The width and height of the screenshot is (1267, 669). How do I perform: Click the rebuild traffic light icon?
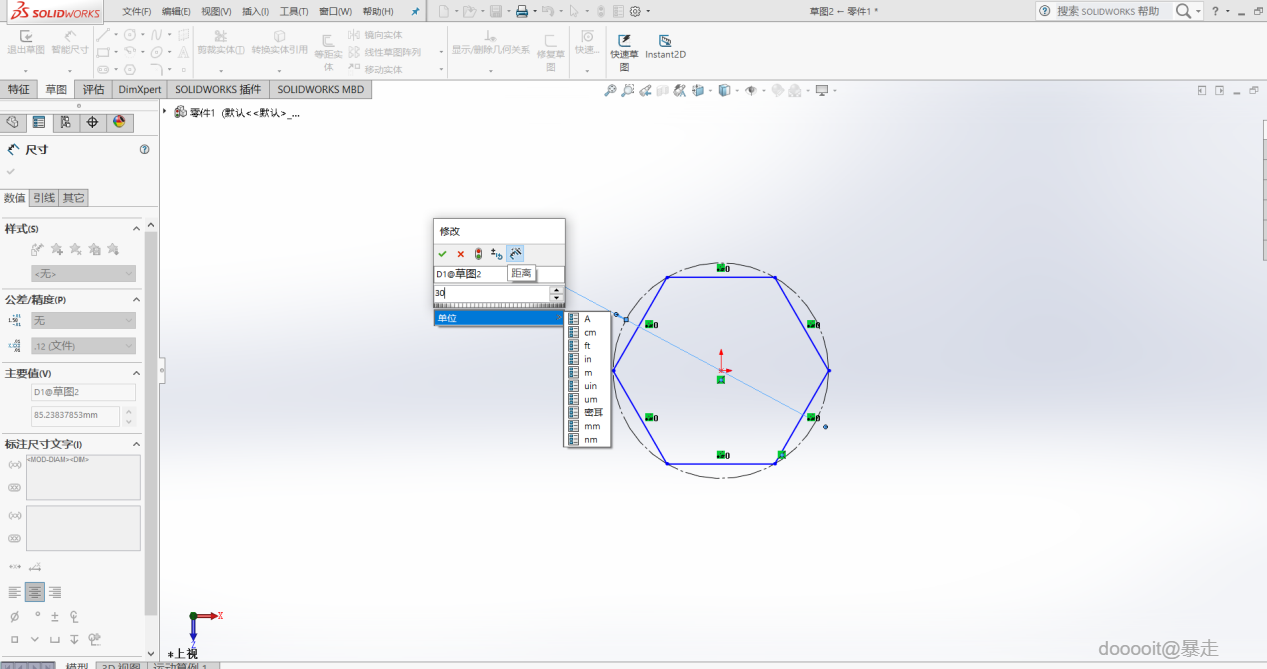click(478, 254)
